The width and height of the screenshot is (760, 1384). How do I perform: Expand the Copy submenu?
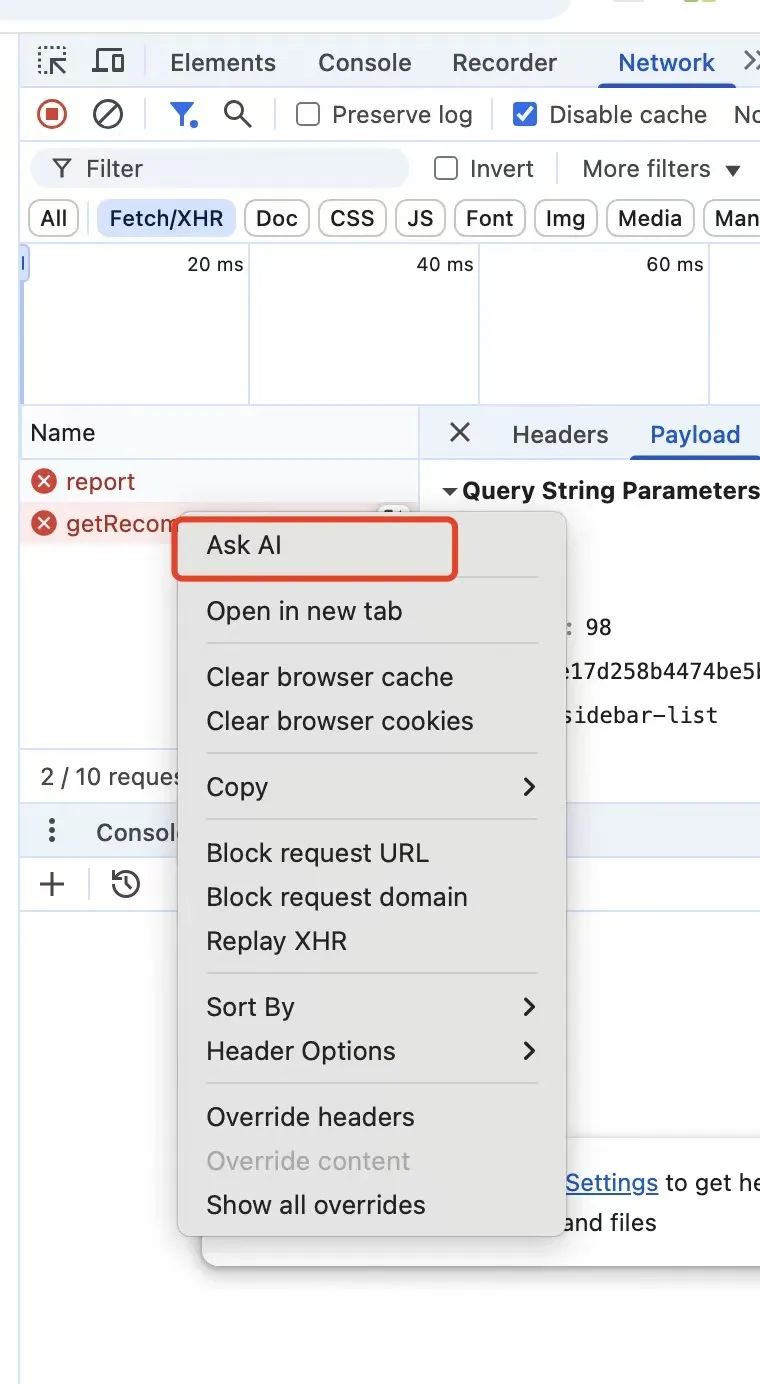pyautogui.click(x=370, y=787)
